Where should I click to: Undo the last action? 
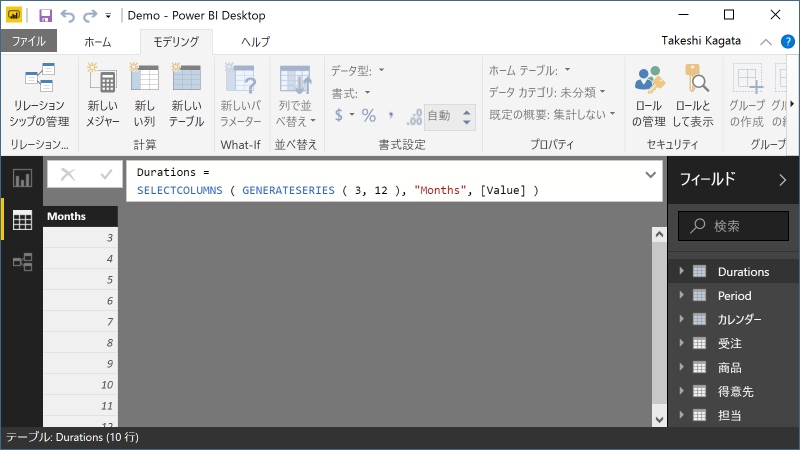pyautogui.click(x=68, y=16)
